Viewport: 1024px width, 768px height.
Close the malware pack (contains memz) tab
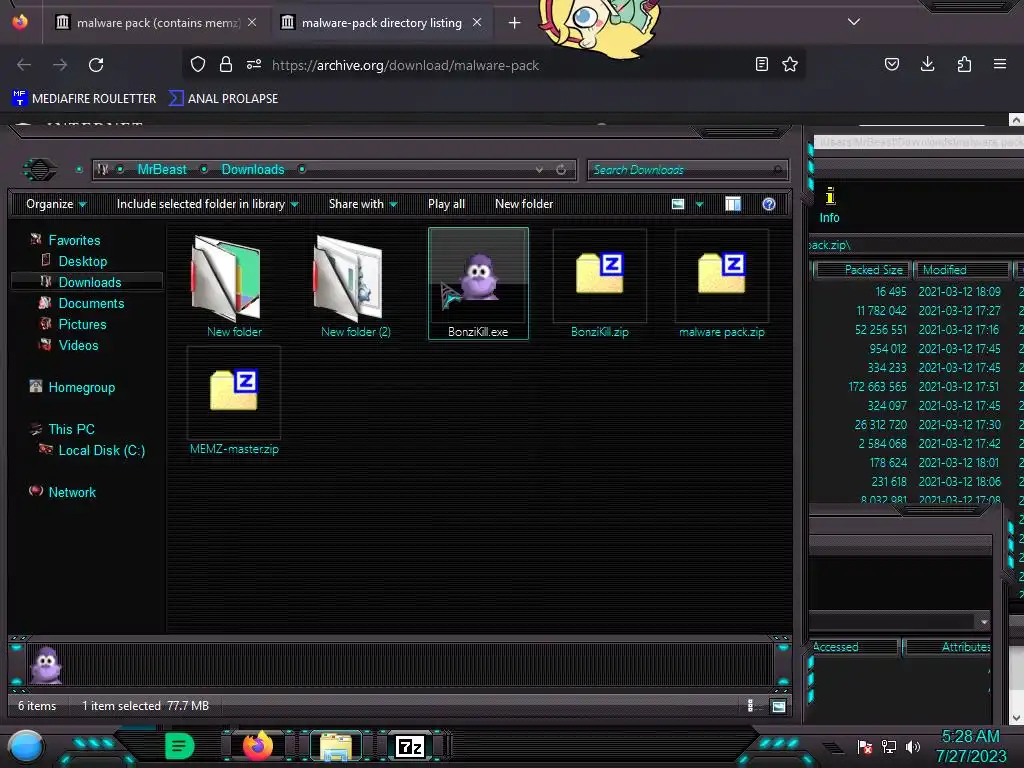pos(252,23)
